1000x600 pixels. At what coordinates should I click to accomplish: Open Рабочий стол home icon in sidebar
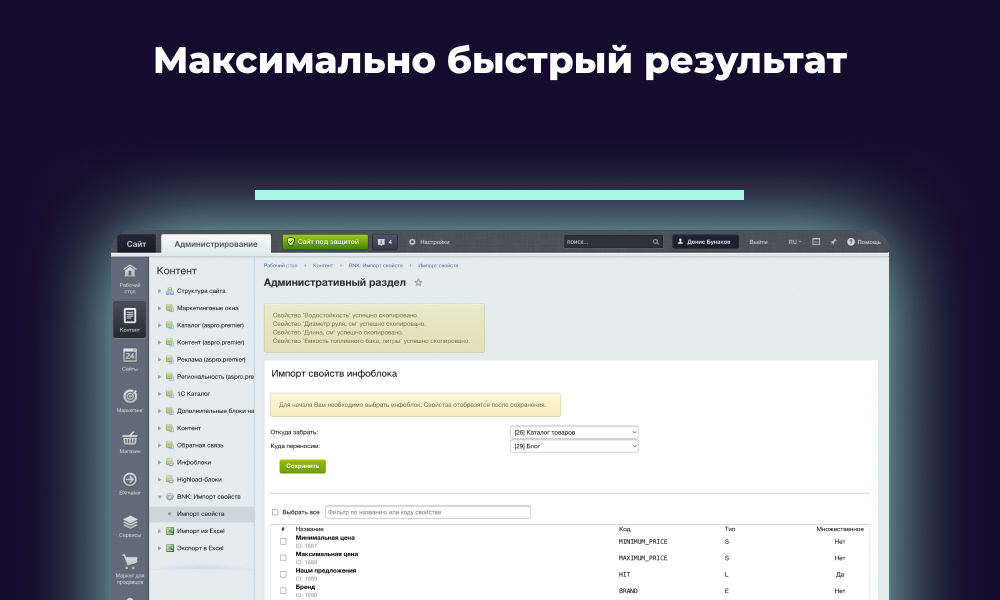[129, 272]
